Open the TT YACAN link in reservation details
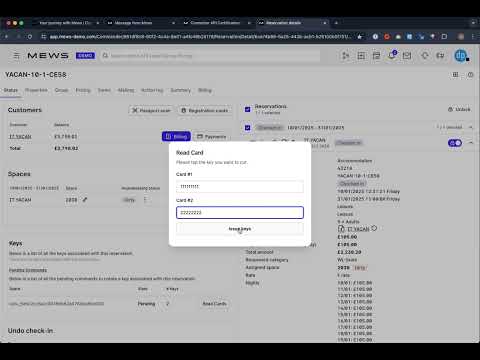 pyautogui.click(x=358, y=229)
